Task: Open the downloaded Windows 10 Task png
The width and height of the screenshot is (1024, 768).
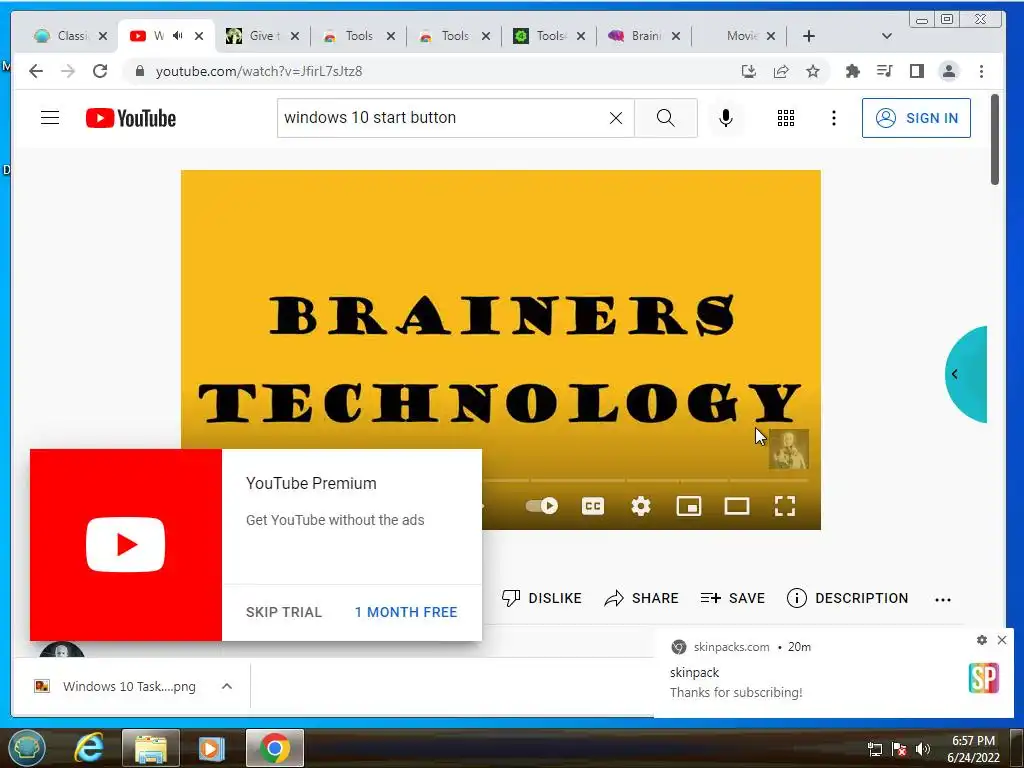Action: point(116,686)
